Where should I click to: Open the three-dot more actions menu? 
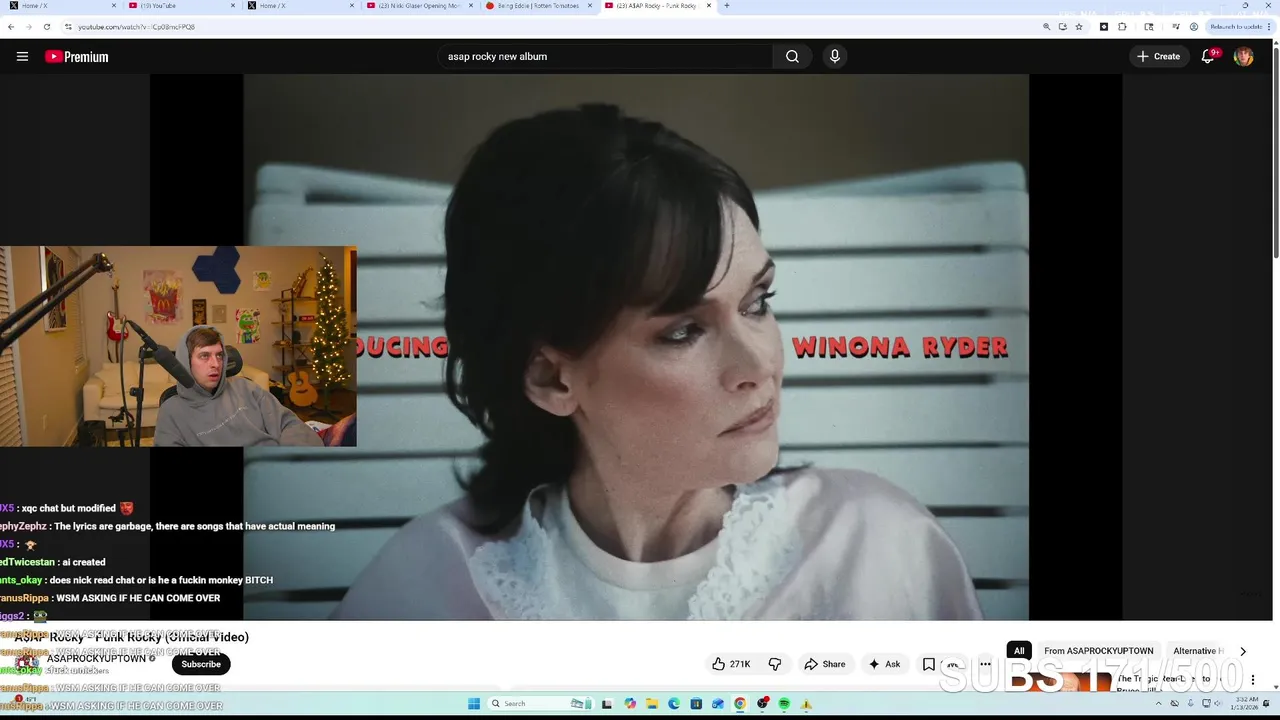pos(985,664)
